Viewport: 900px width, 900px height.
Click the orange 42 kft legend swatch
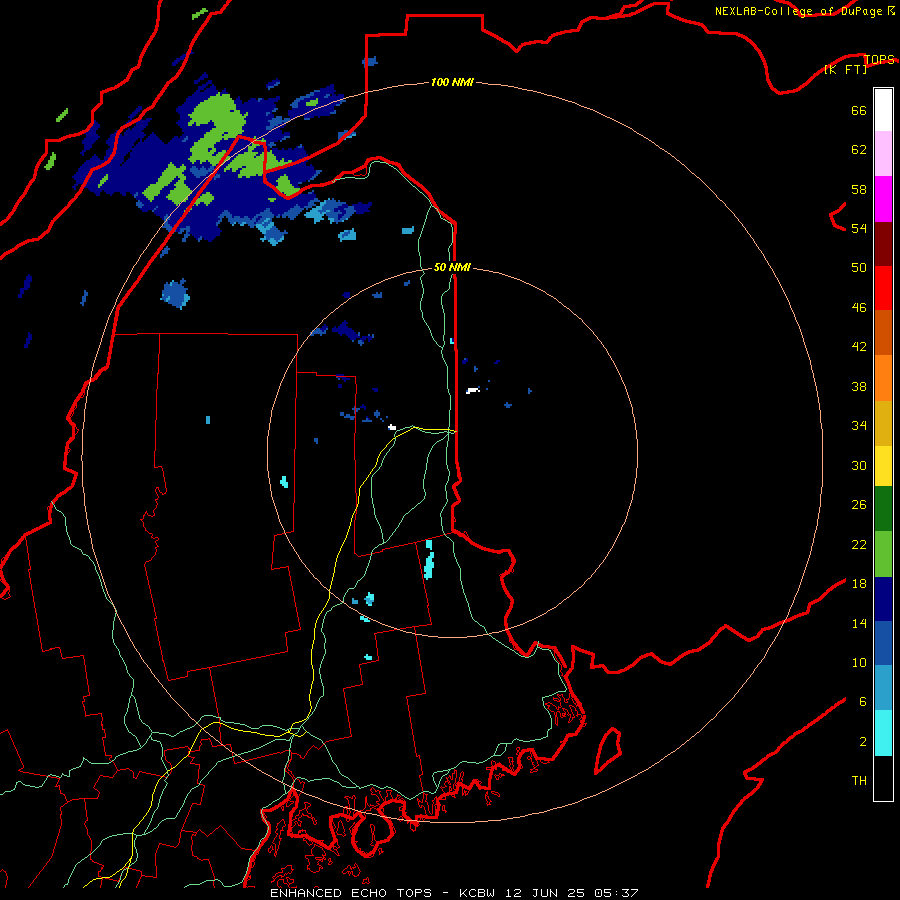(883, 378)
